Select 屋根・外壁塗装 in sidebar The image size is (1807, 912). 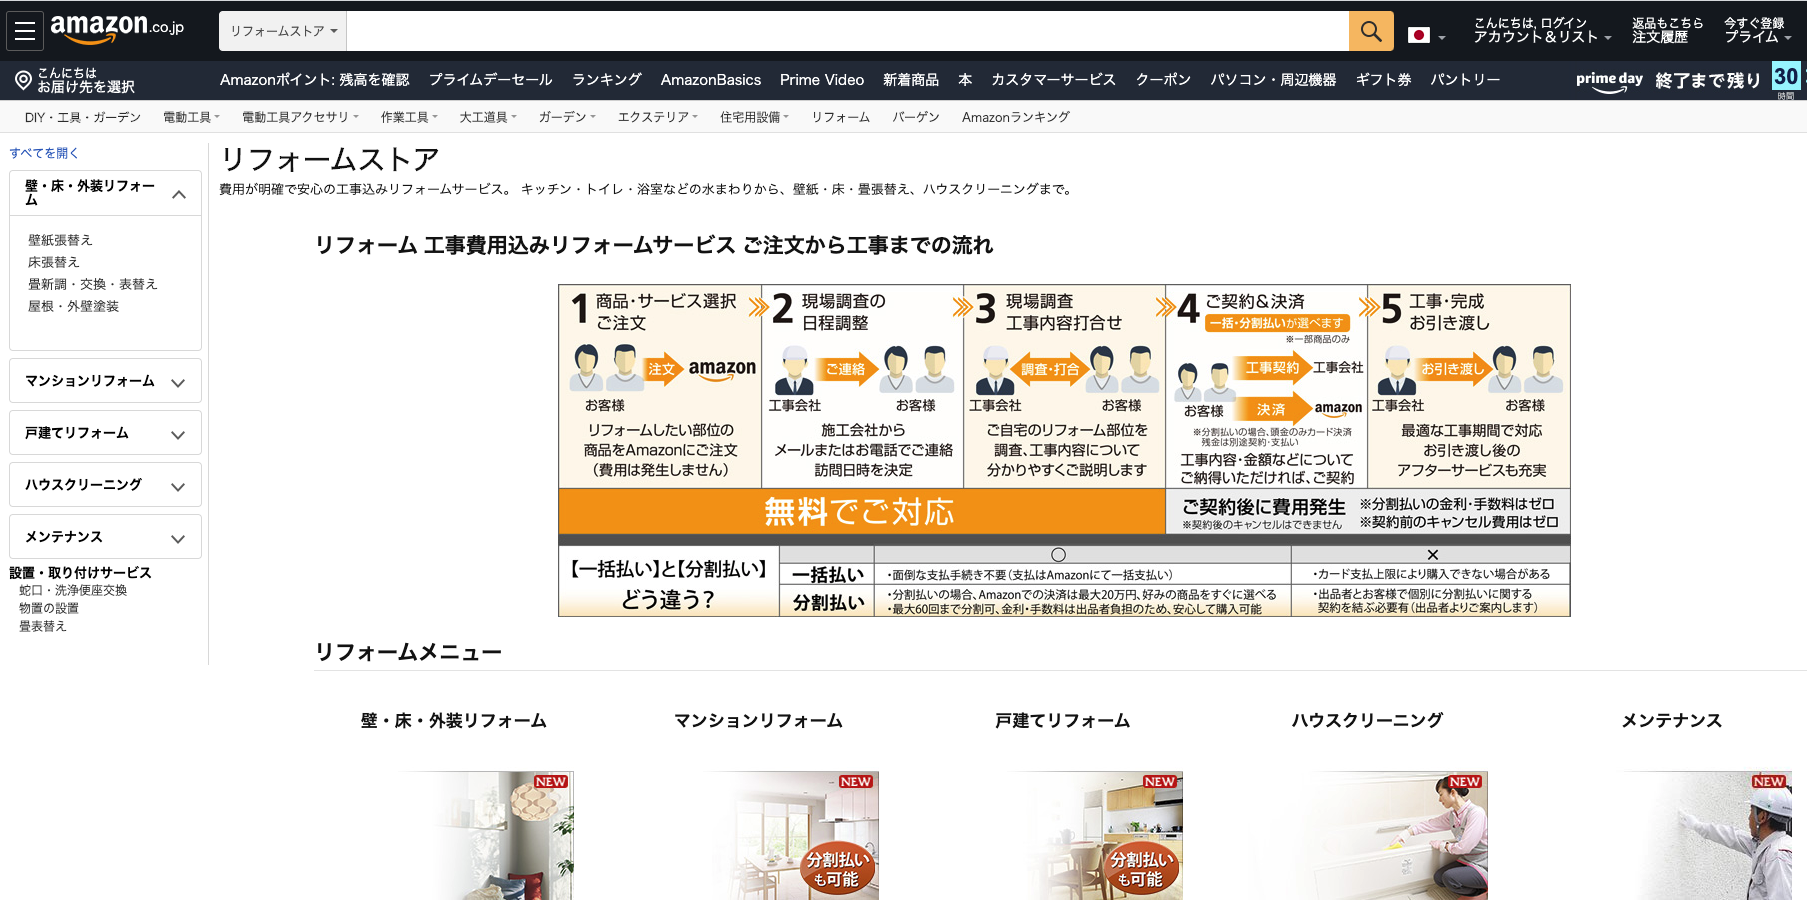pos(74,306)
